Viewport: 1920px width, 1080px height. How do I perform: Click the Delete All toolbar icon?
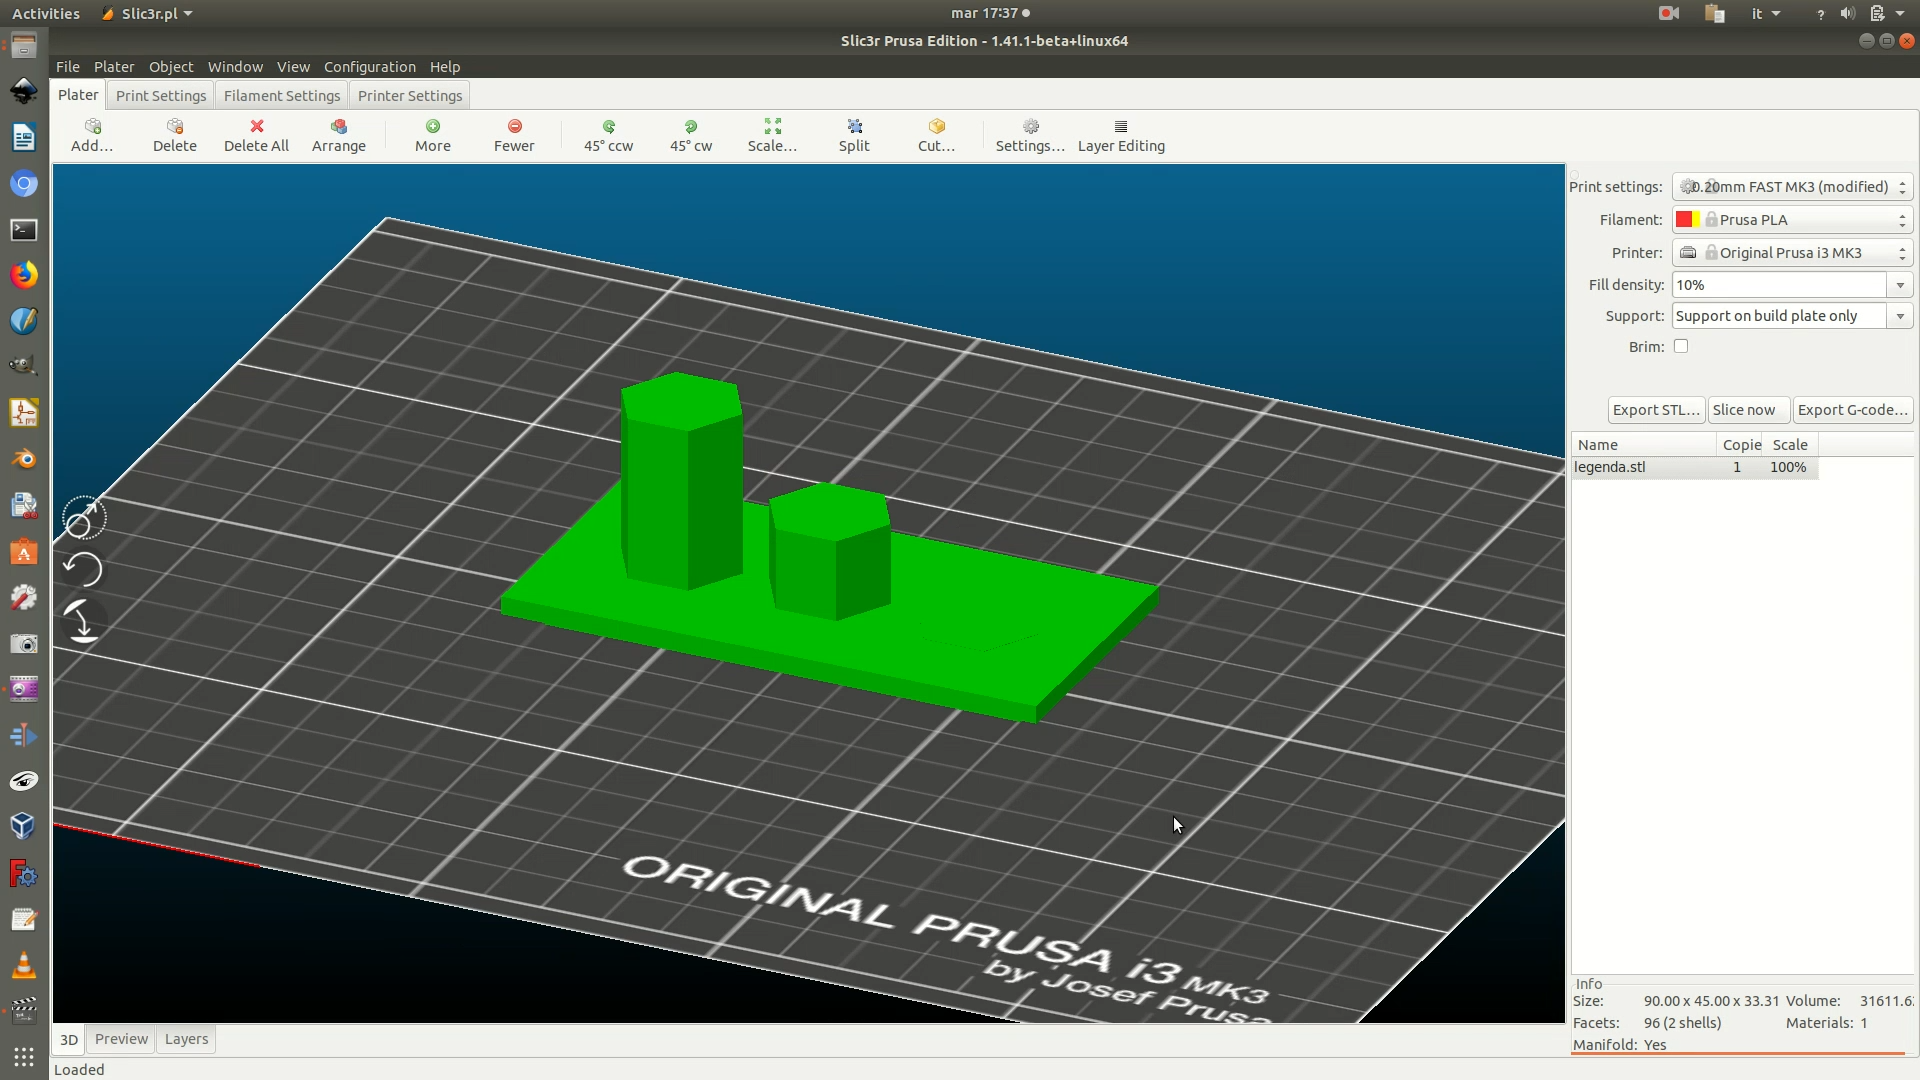pos(256,135)
